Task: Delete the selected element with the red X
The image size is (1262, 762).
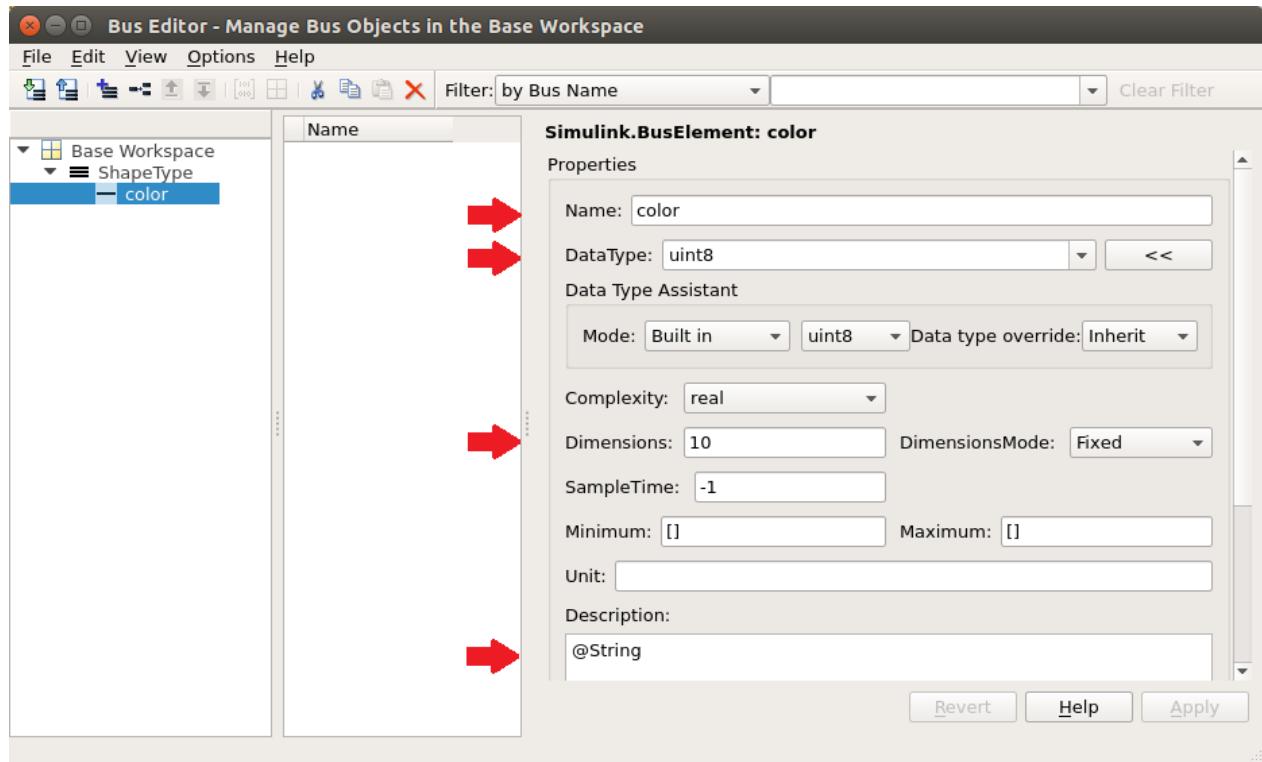Action: (417, 91)
